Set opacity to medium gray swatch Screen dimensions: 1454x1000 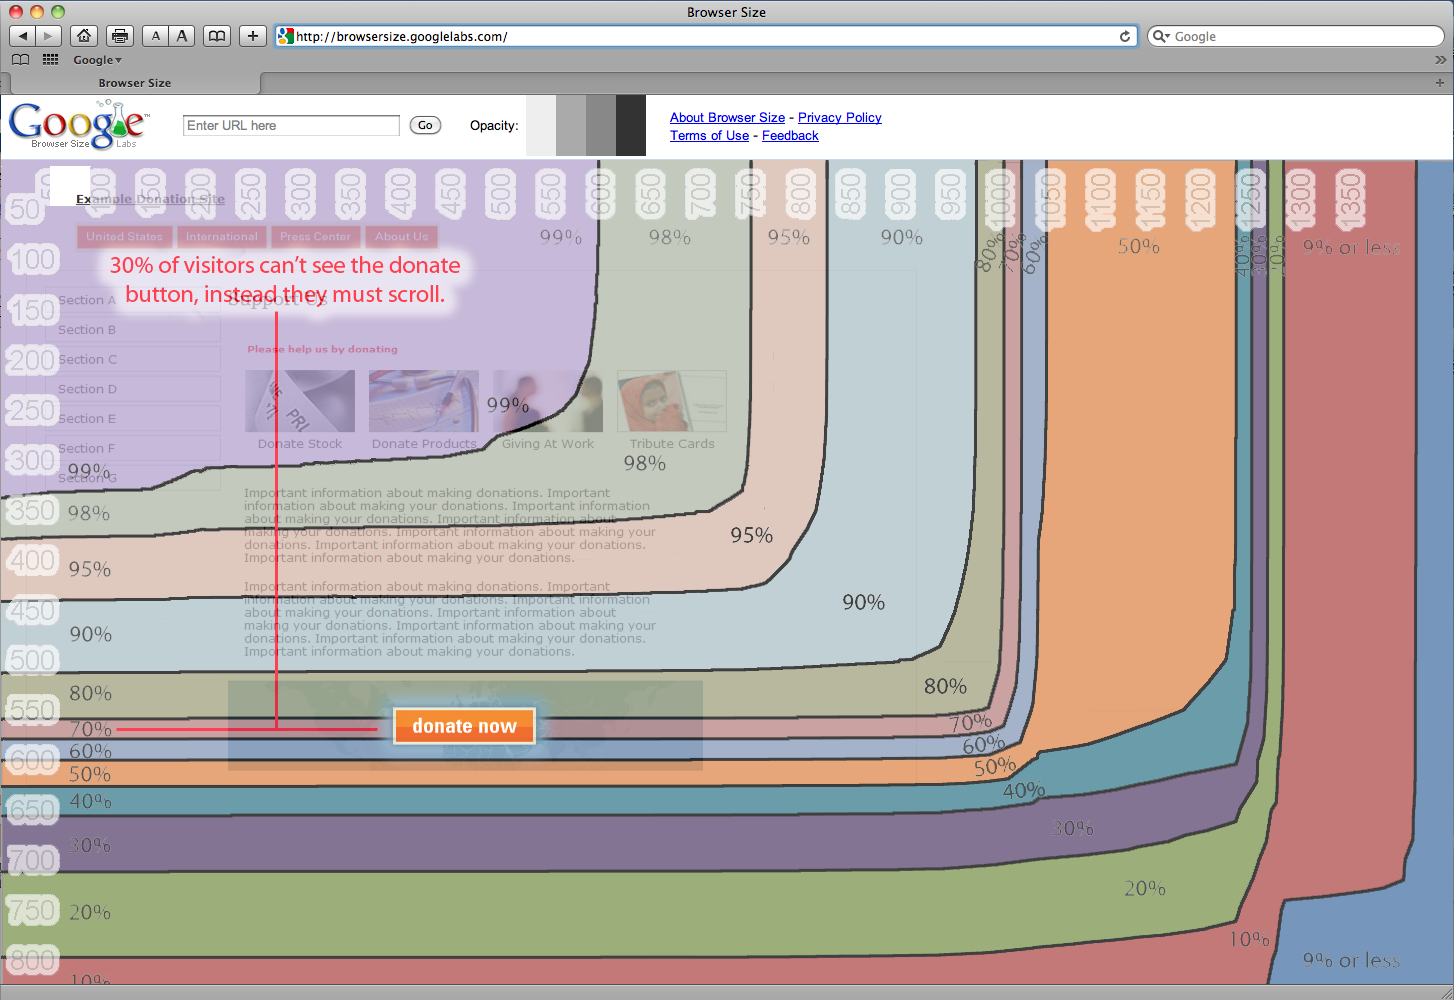coord(601,125)
